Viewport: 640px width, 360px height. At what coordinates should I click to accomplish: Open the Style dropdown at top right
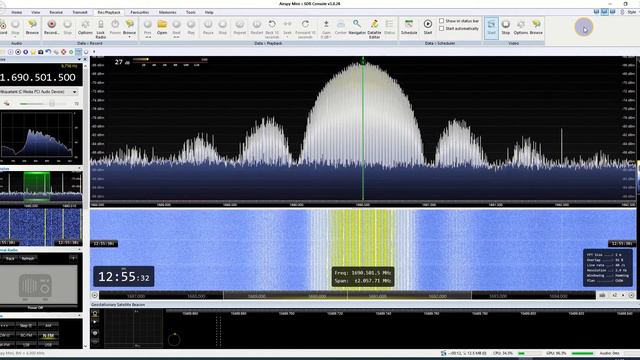tap(631, 12)
